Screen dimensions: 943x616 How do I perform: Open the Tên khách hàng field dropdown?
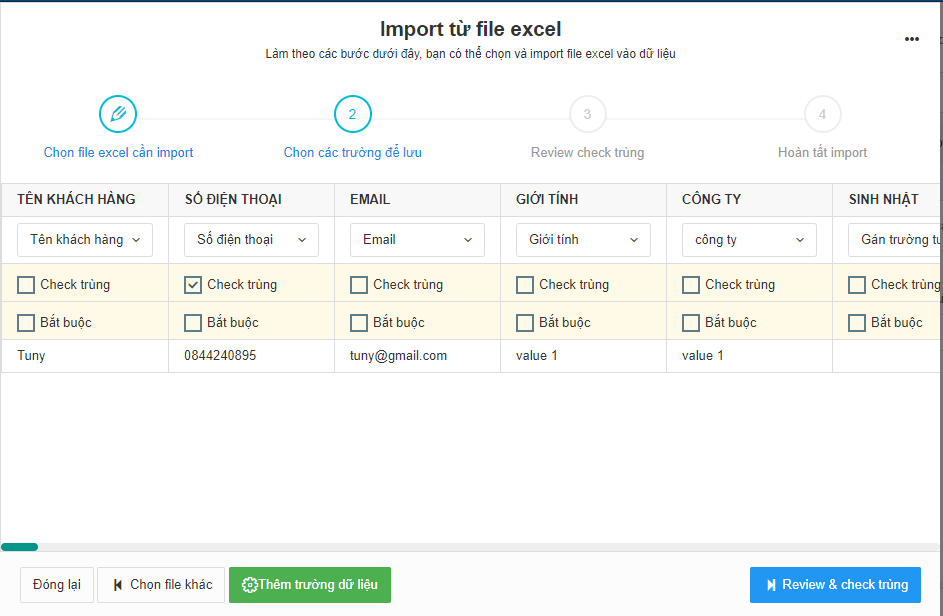[85, 239]
